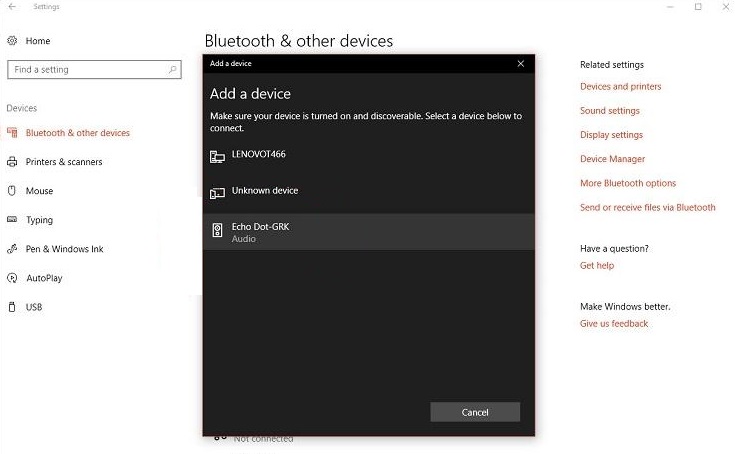735x454 pixels.
Task: Open More Bluetooth options link
Action: coord(628,183)
